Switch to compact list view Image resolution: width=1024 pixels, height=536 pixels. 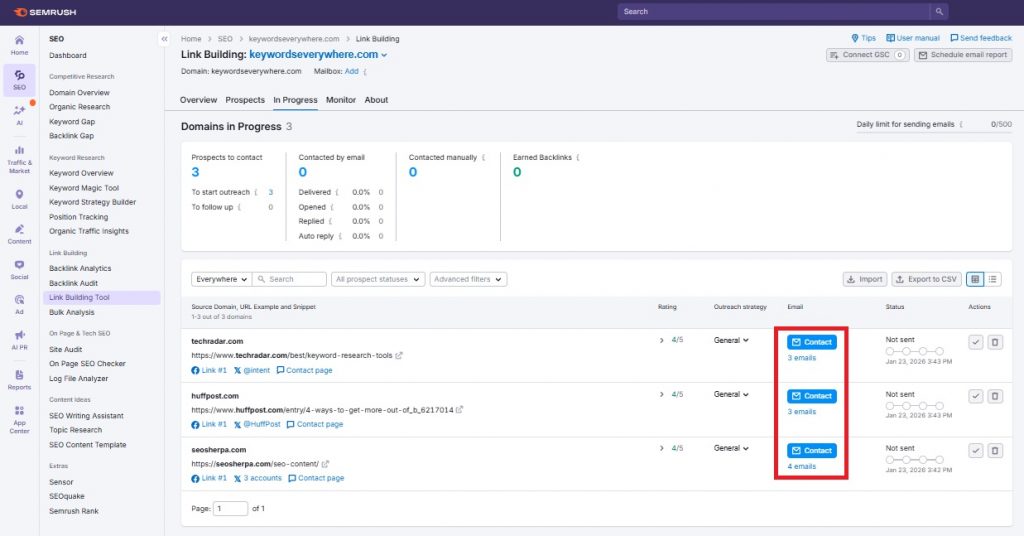[x=993, y=279]
